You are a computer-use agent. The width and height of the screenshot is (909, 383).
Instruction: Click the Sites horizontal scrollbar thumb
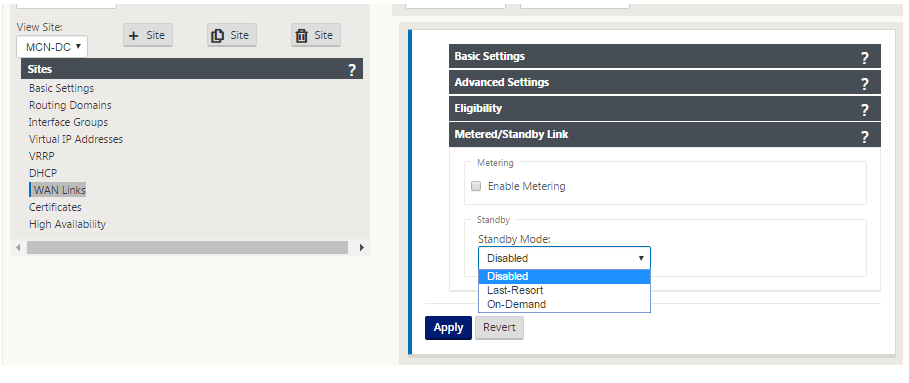pos(187,247)
